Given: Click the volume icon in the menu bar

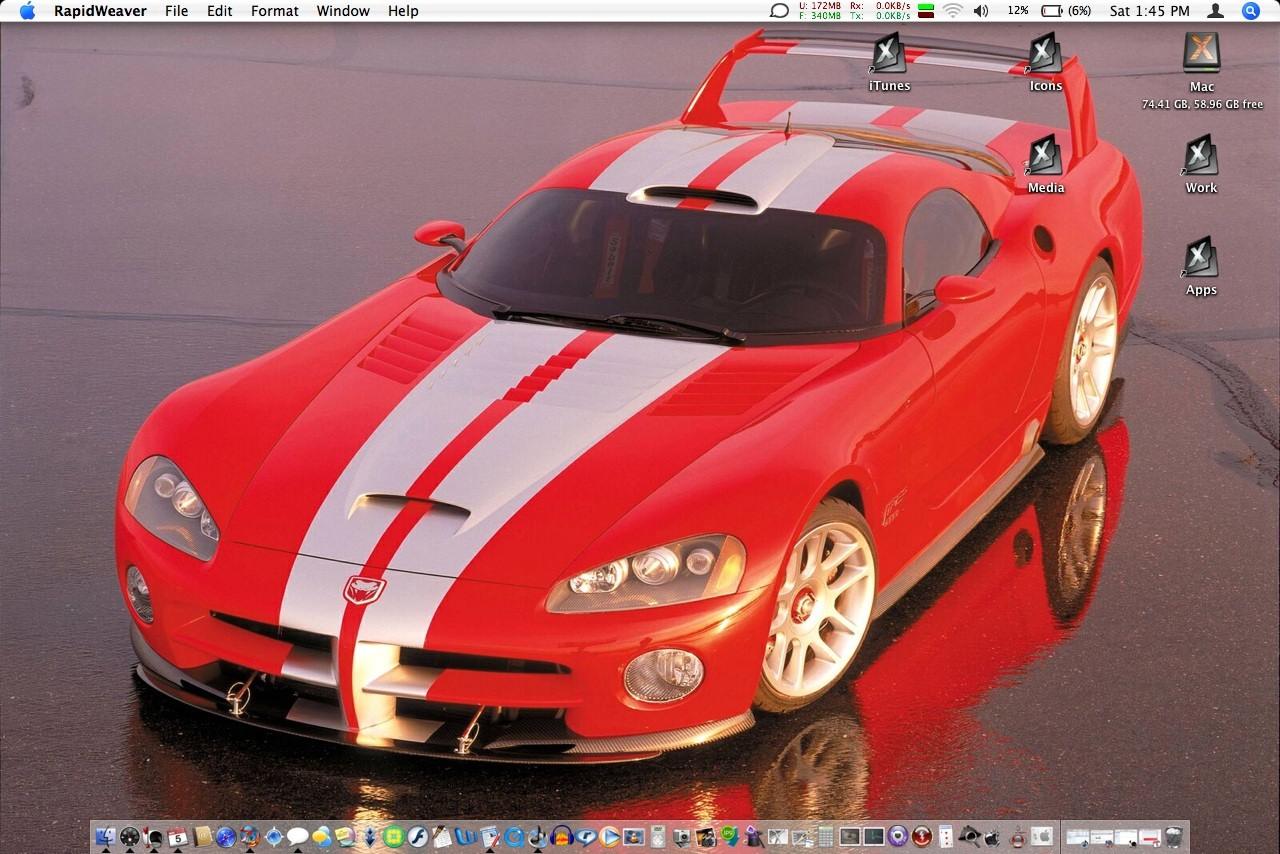Looking at the screenshot, I should point(980,11).
